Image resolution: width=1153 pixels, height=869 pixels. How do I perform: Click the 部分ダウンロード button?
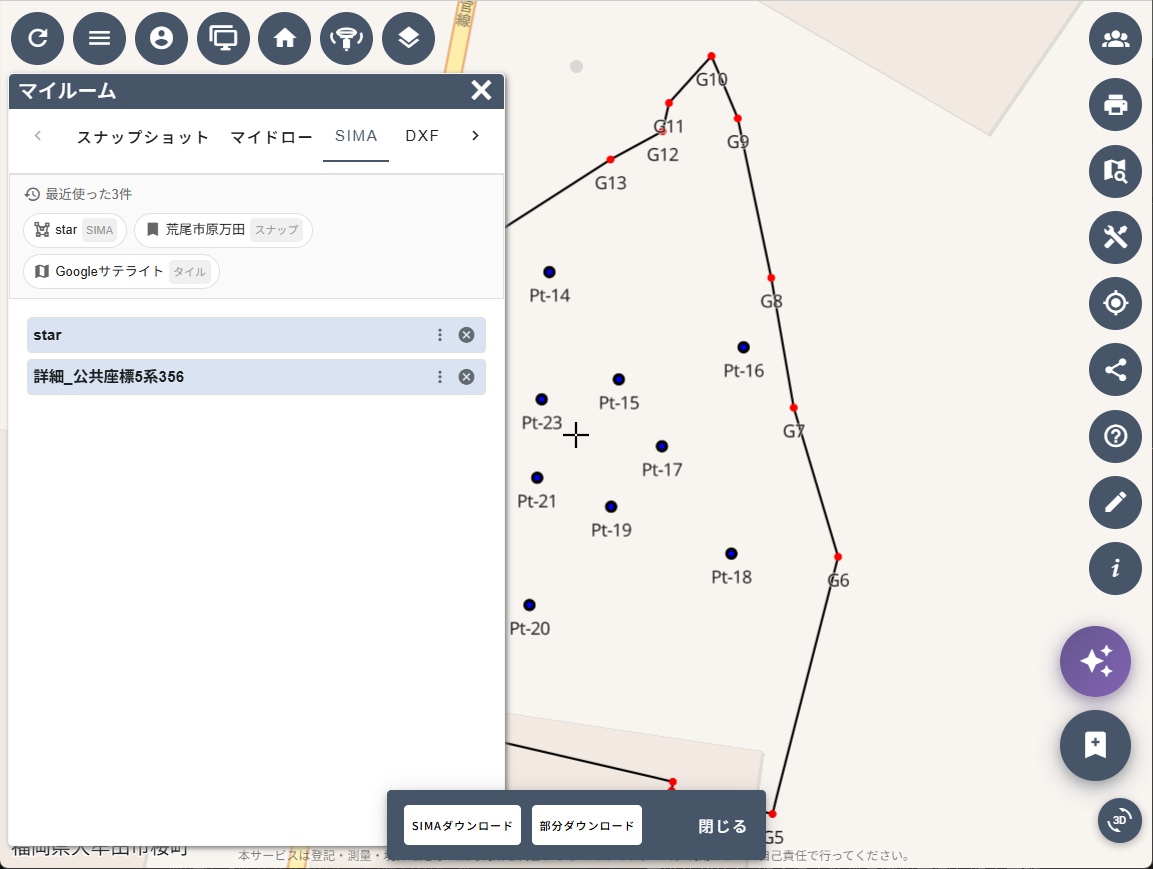click(x=587, y=826)
